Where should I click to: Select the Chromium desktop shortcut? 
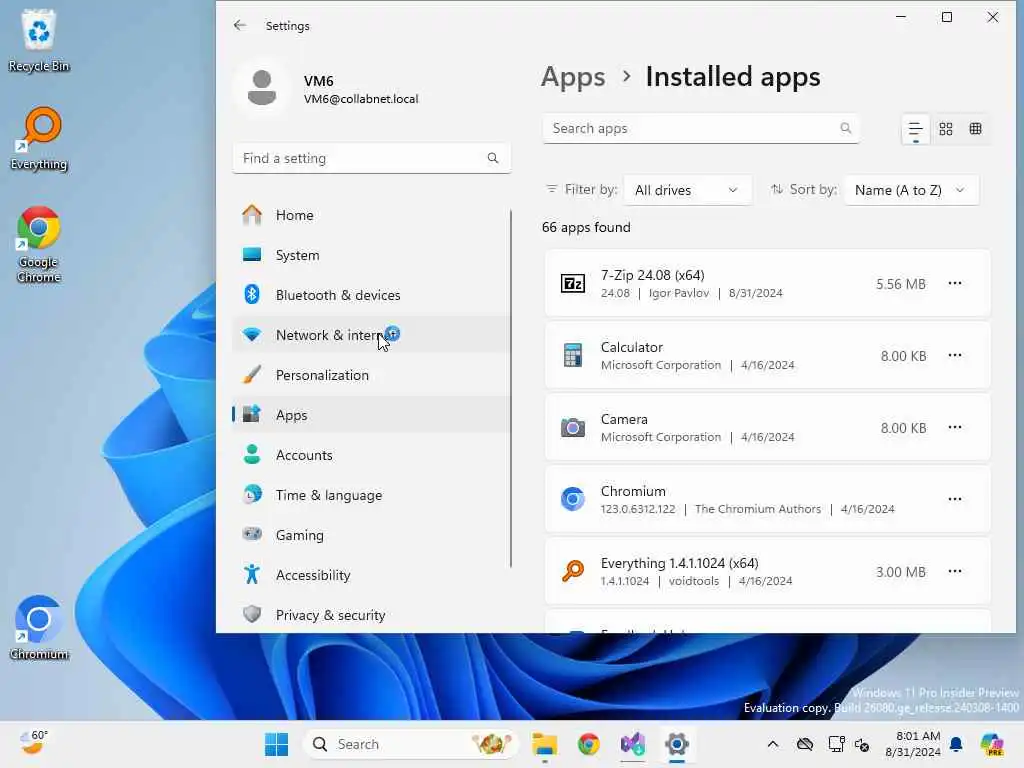pos(39,628)
